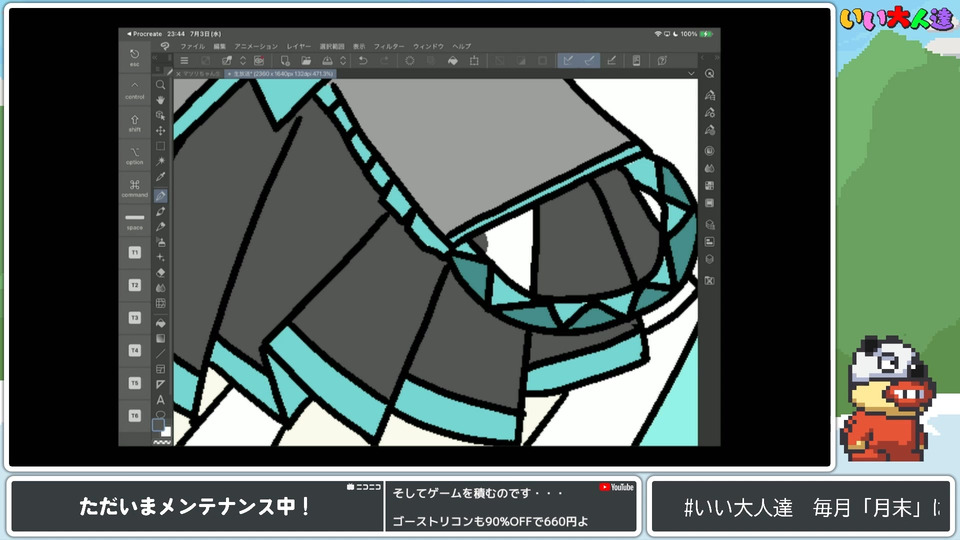
Task: Toggle the option modifier key
Action: click(x=135, y=155)
